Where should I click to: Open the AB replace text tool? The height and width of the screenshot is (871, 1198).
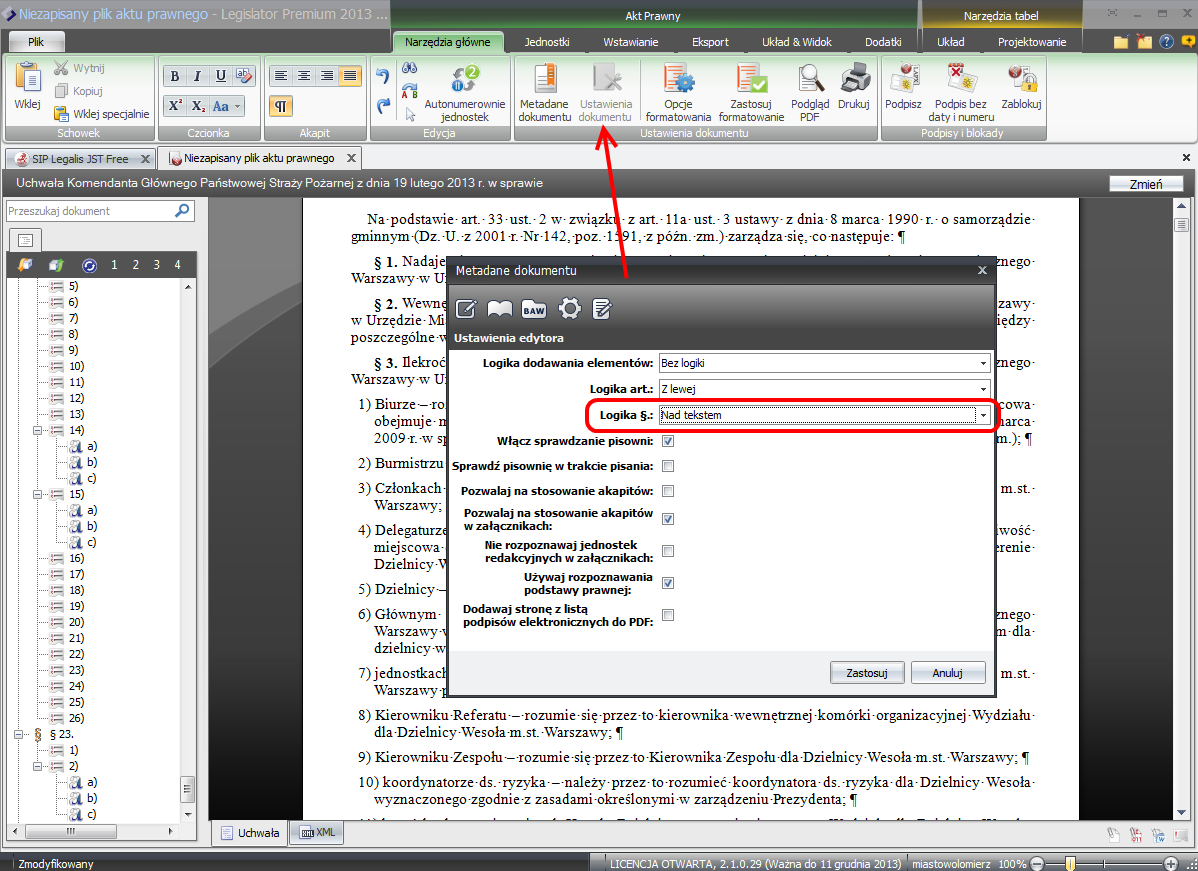coord(410,91)
